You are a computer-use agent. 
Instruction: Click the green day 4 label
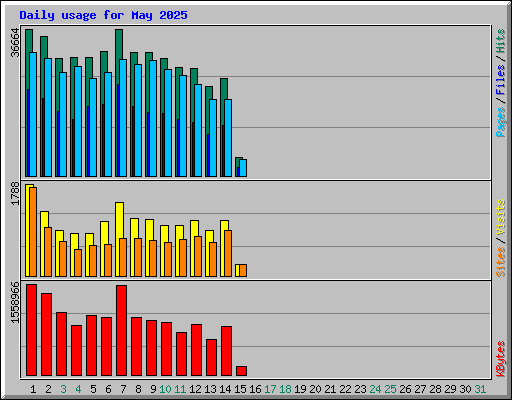(78, 389)
